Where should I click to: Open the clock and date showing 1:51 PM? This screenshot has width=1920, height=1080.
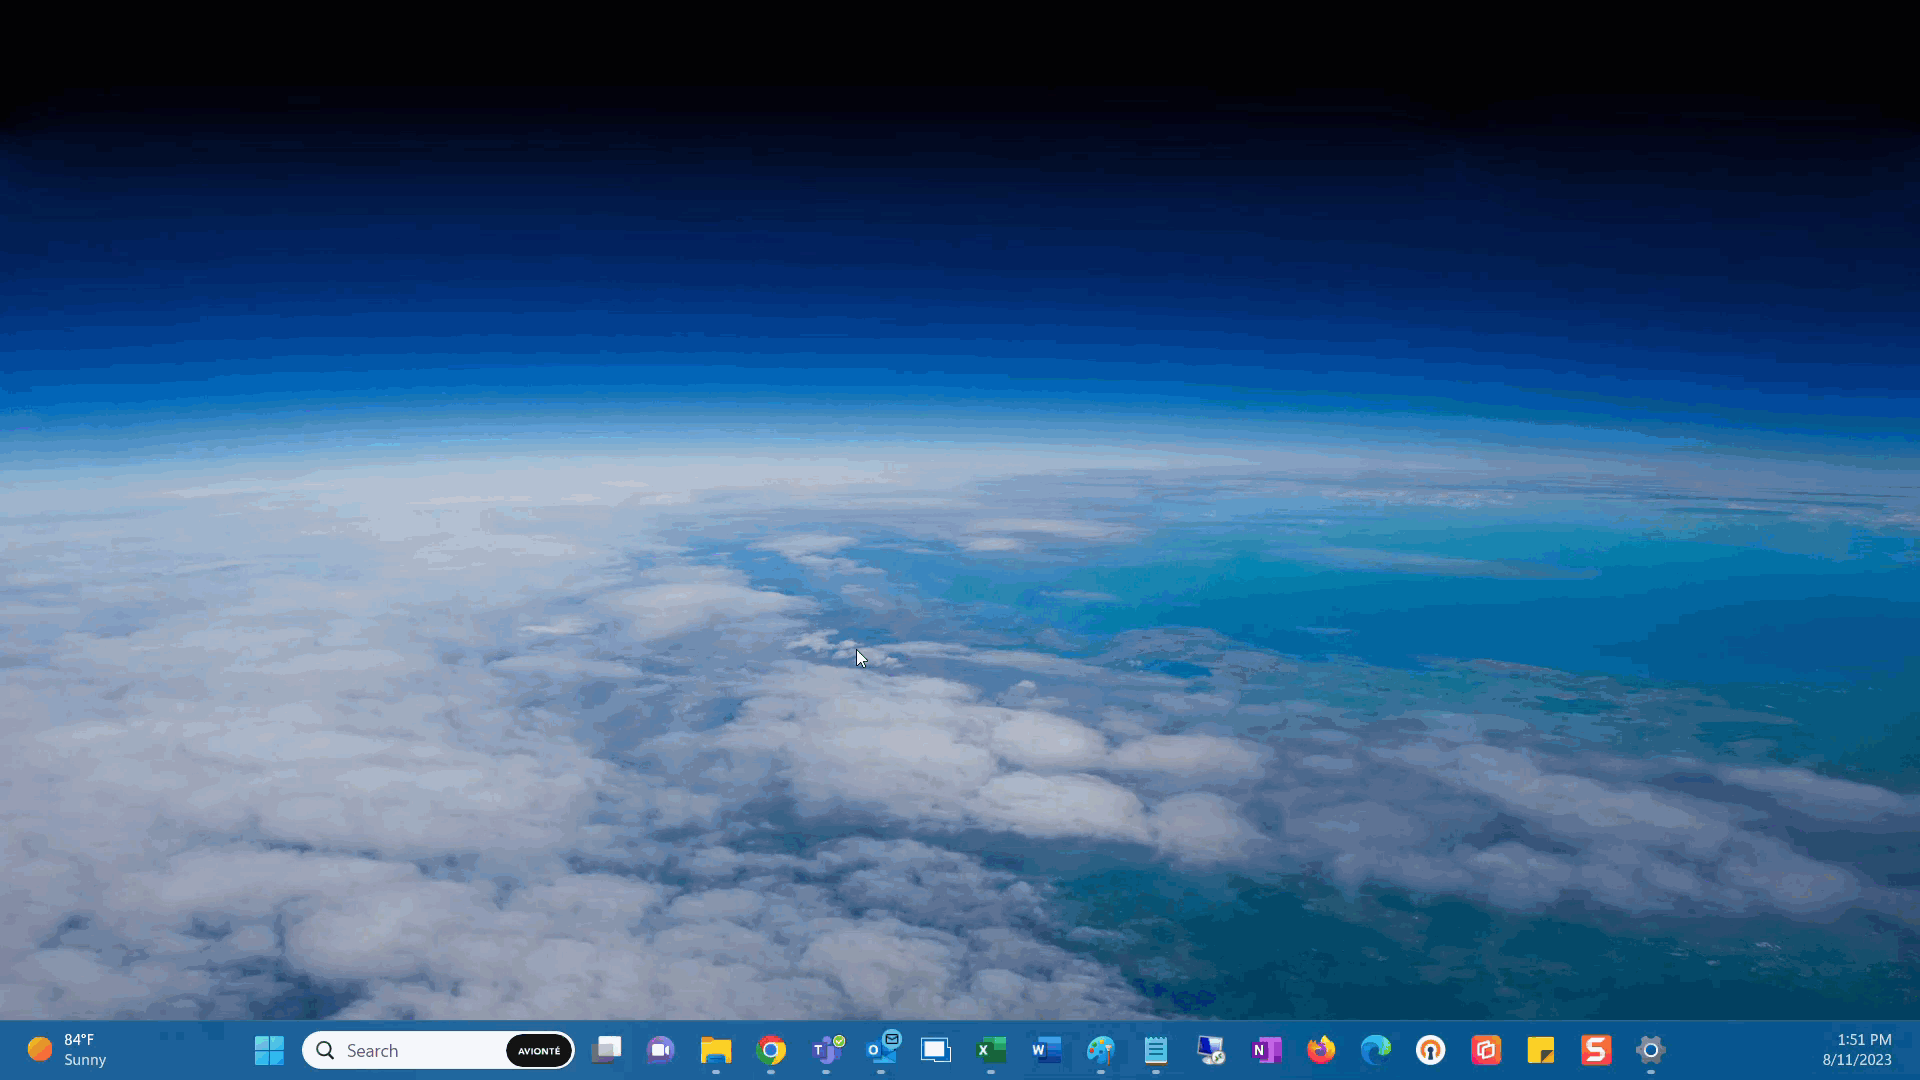click(1857, 1050)
